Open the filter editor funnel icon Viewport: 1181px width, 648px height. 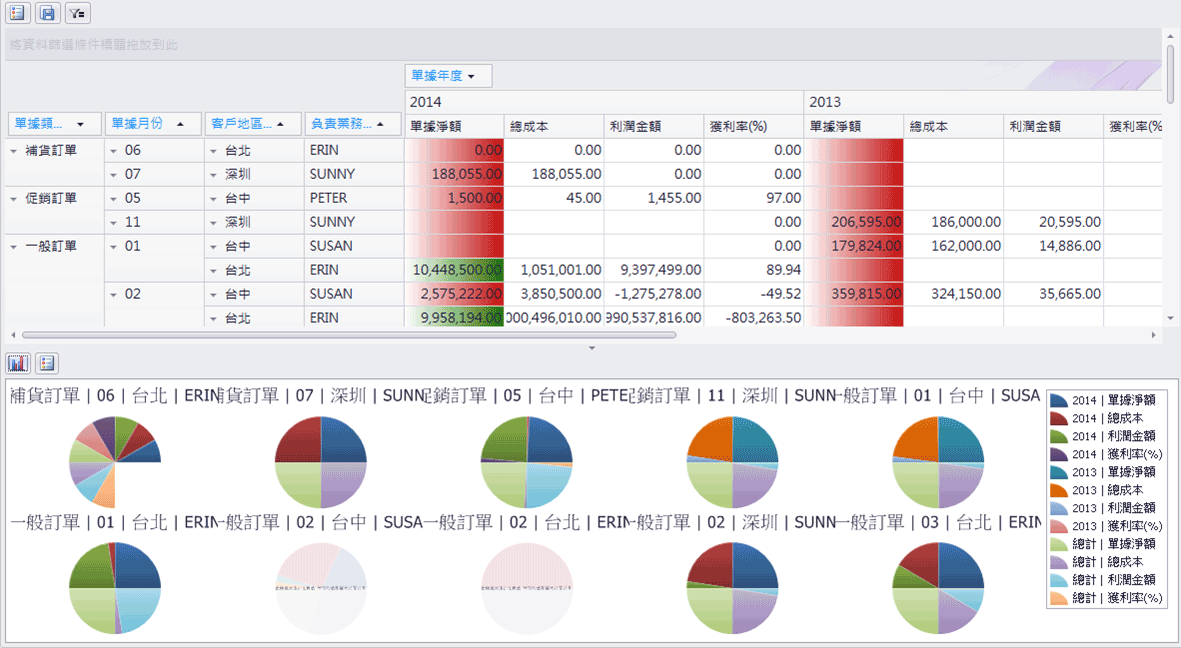78,13
